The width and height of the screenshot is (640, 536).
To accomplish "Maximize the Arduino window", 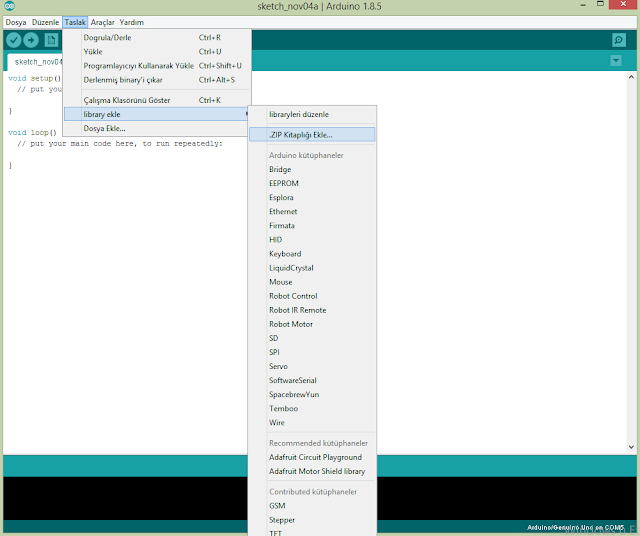I will (600, 4).
